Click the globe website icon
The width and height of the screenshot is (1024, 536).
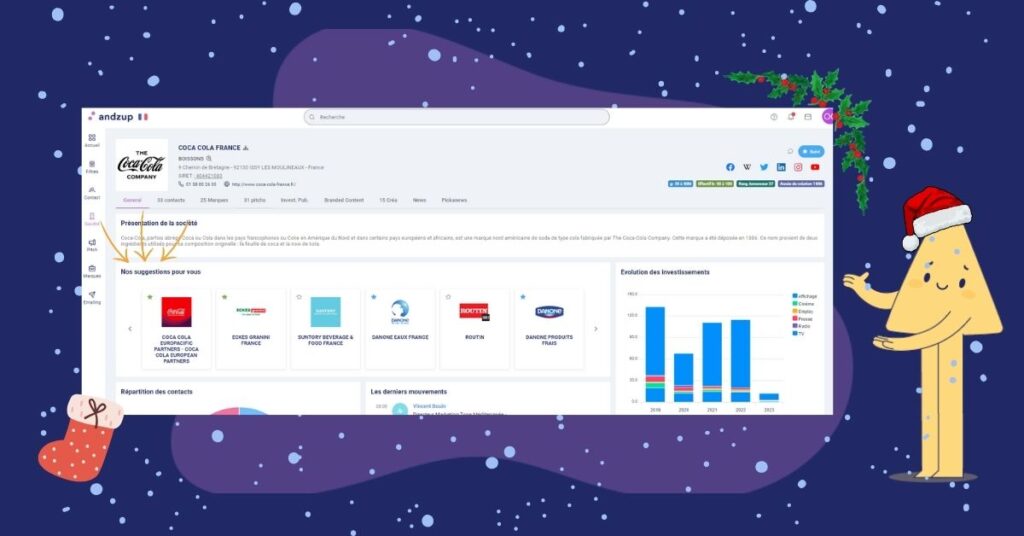[x=227, y=184]
